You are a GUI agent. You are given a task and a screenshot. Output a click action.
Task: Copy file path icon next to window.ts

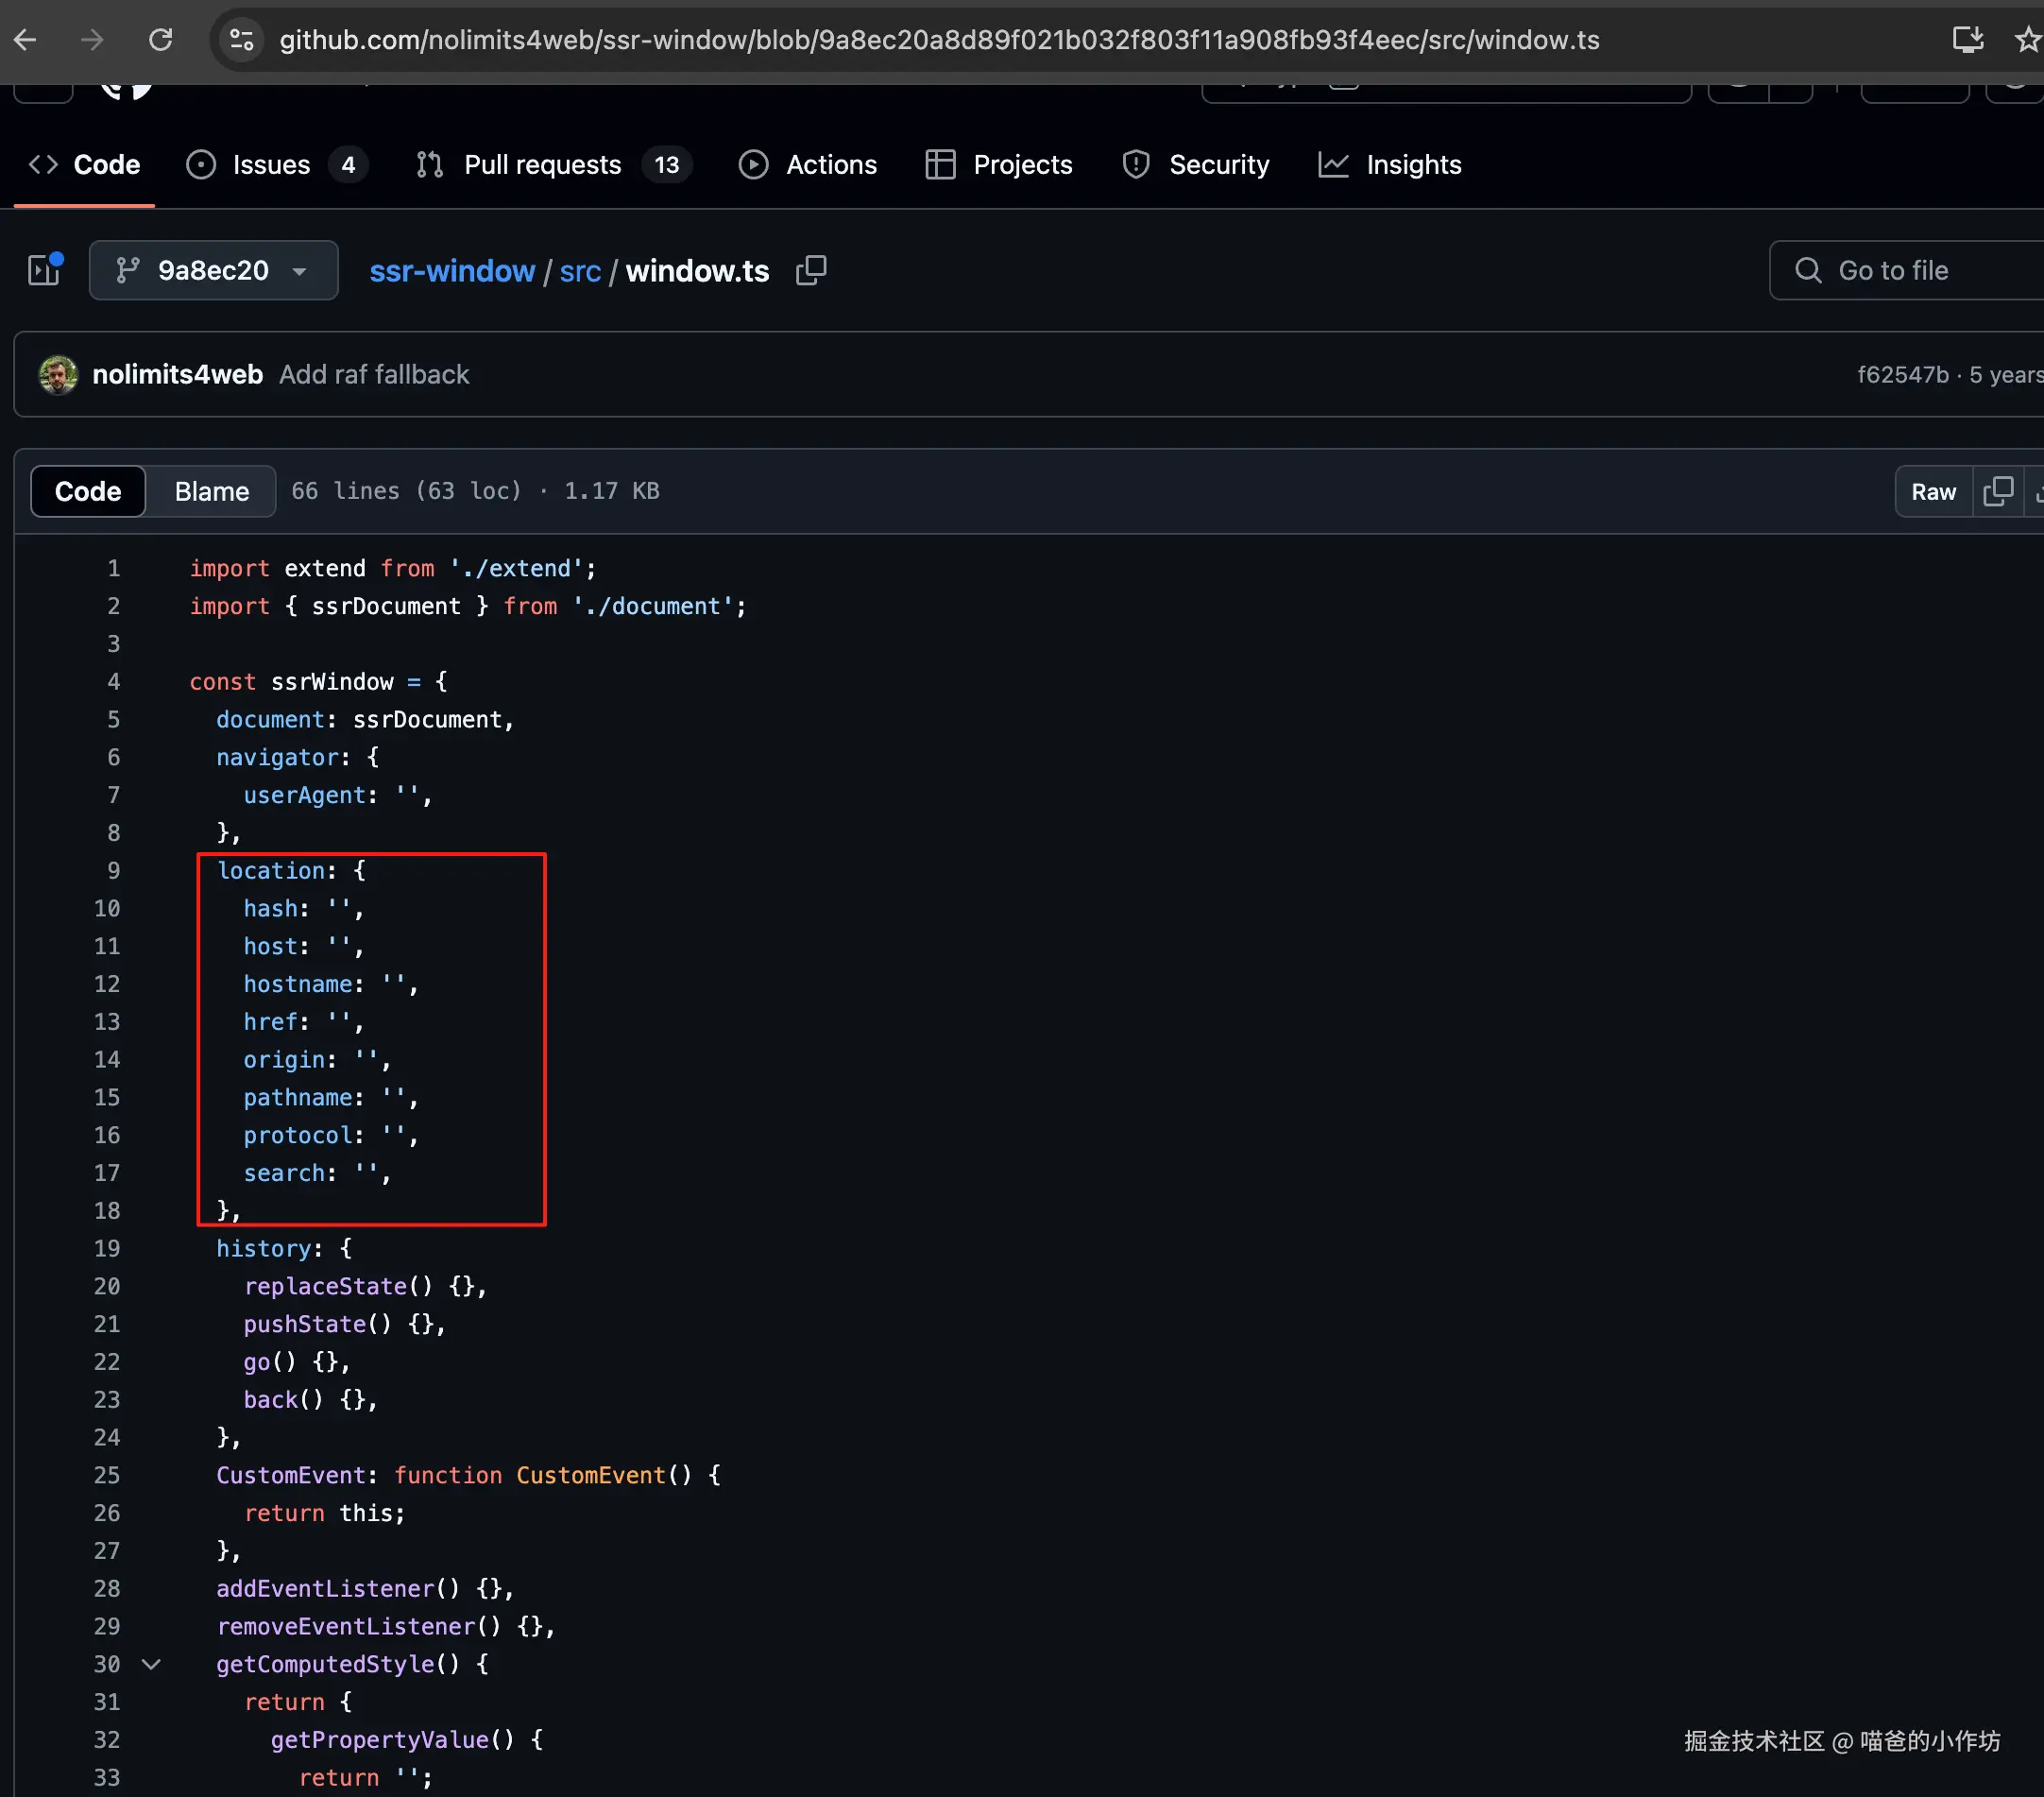811,270
